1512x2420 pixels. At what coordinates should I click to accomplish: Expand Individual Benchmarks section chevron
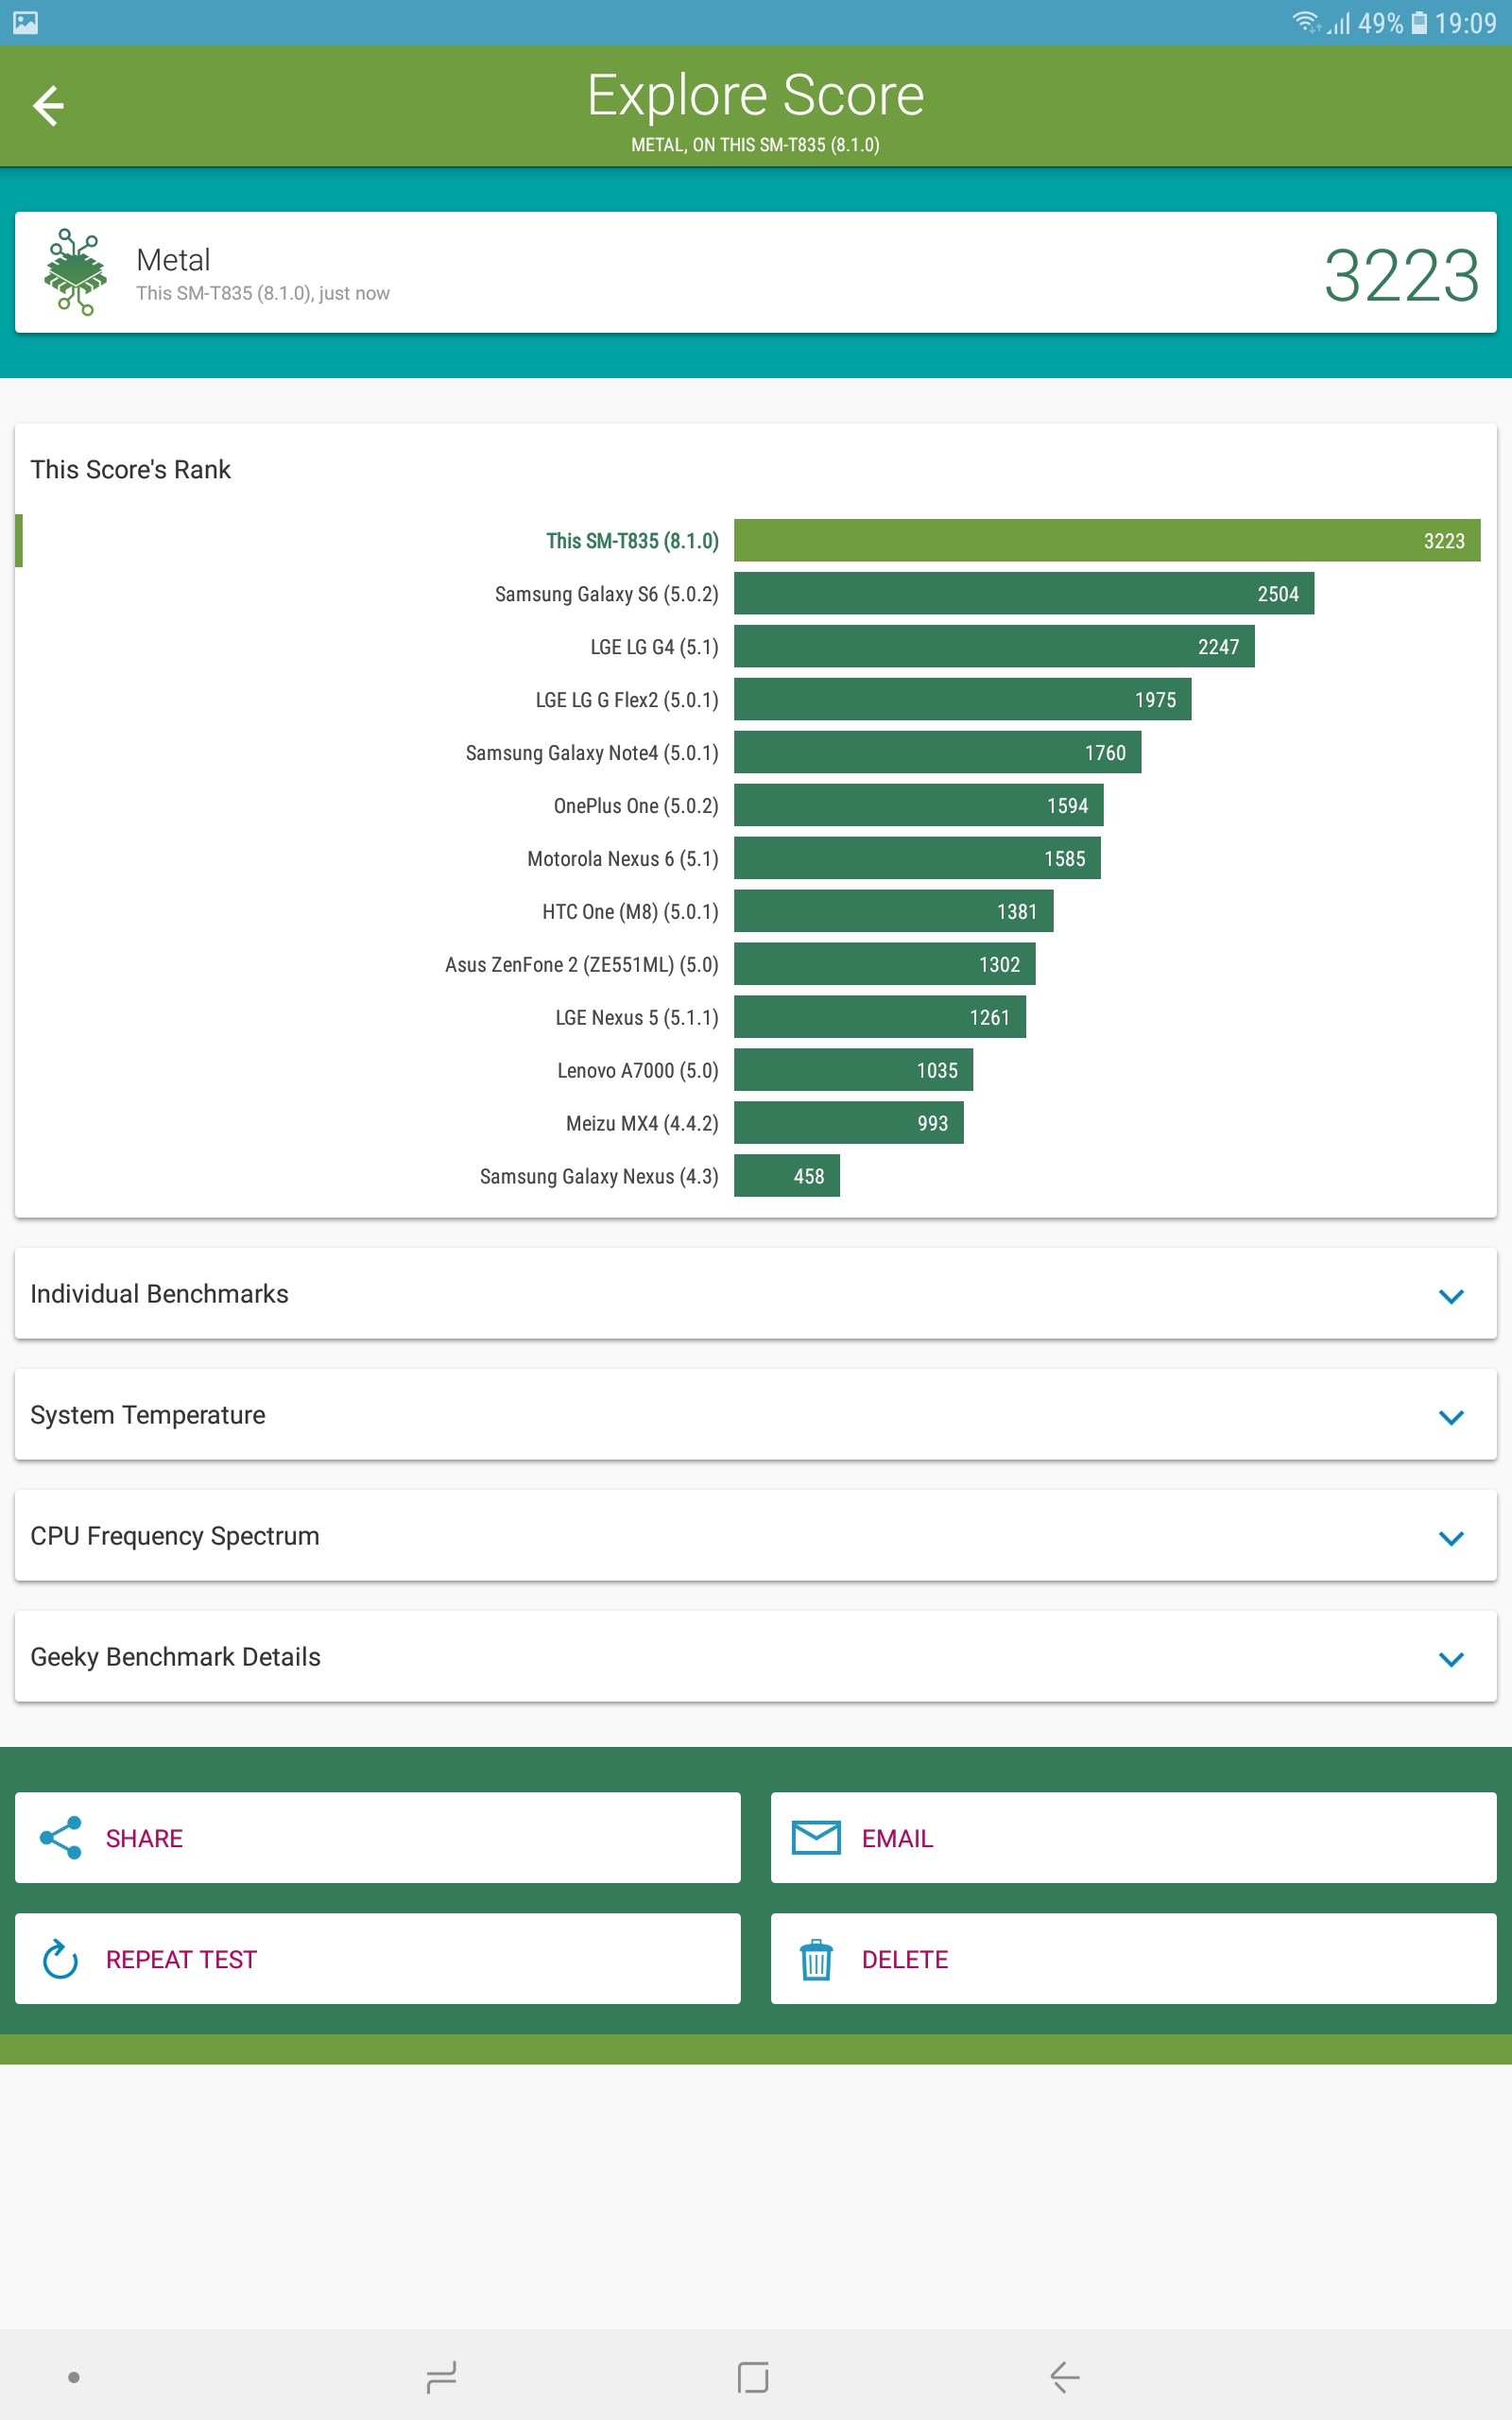(x=1451, y=1296)
